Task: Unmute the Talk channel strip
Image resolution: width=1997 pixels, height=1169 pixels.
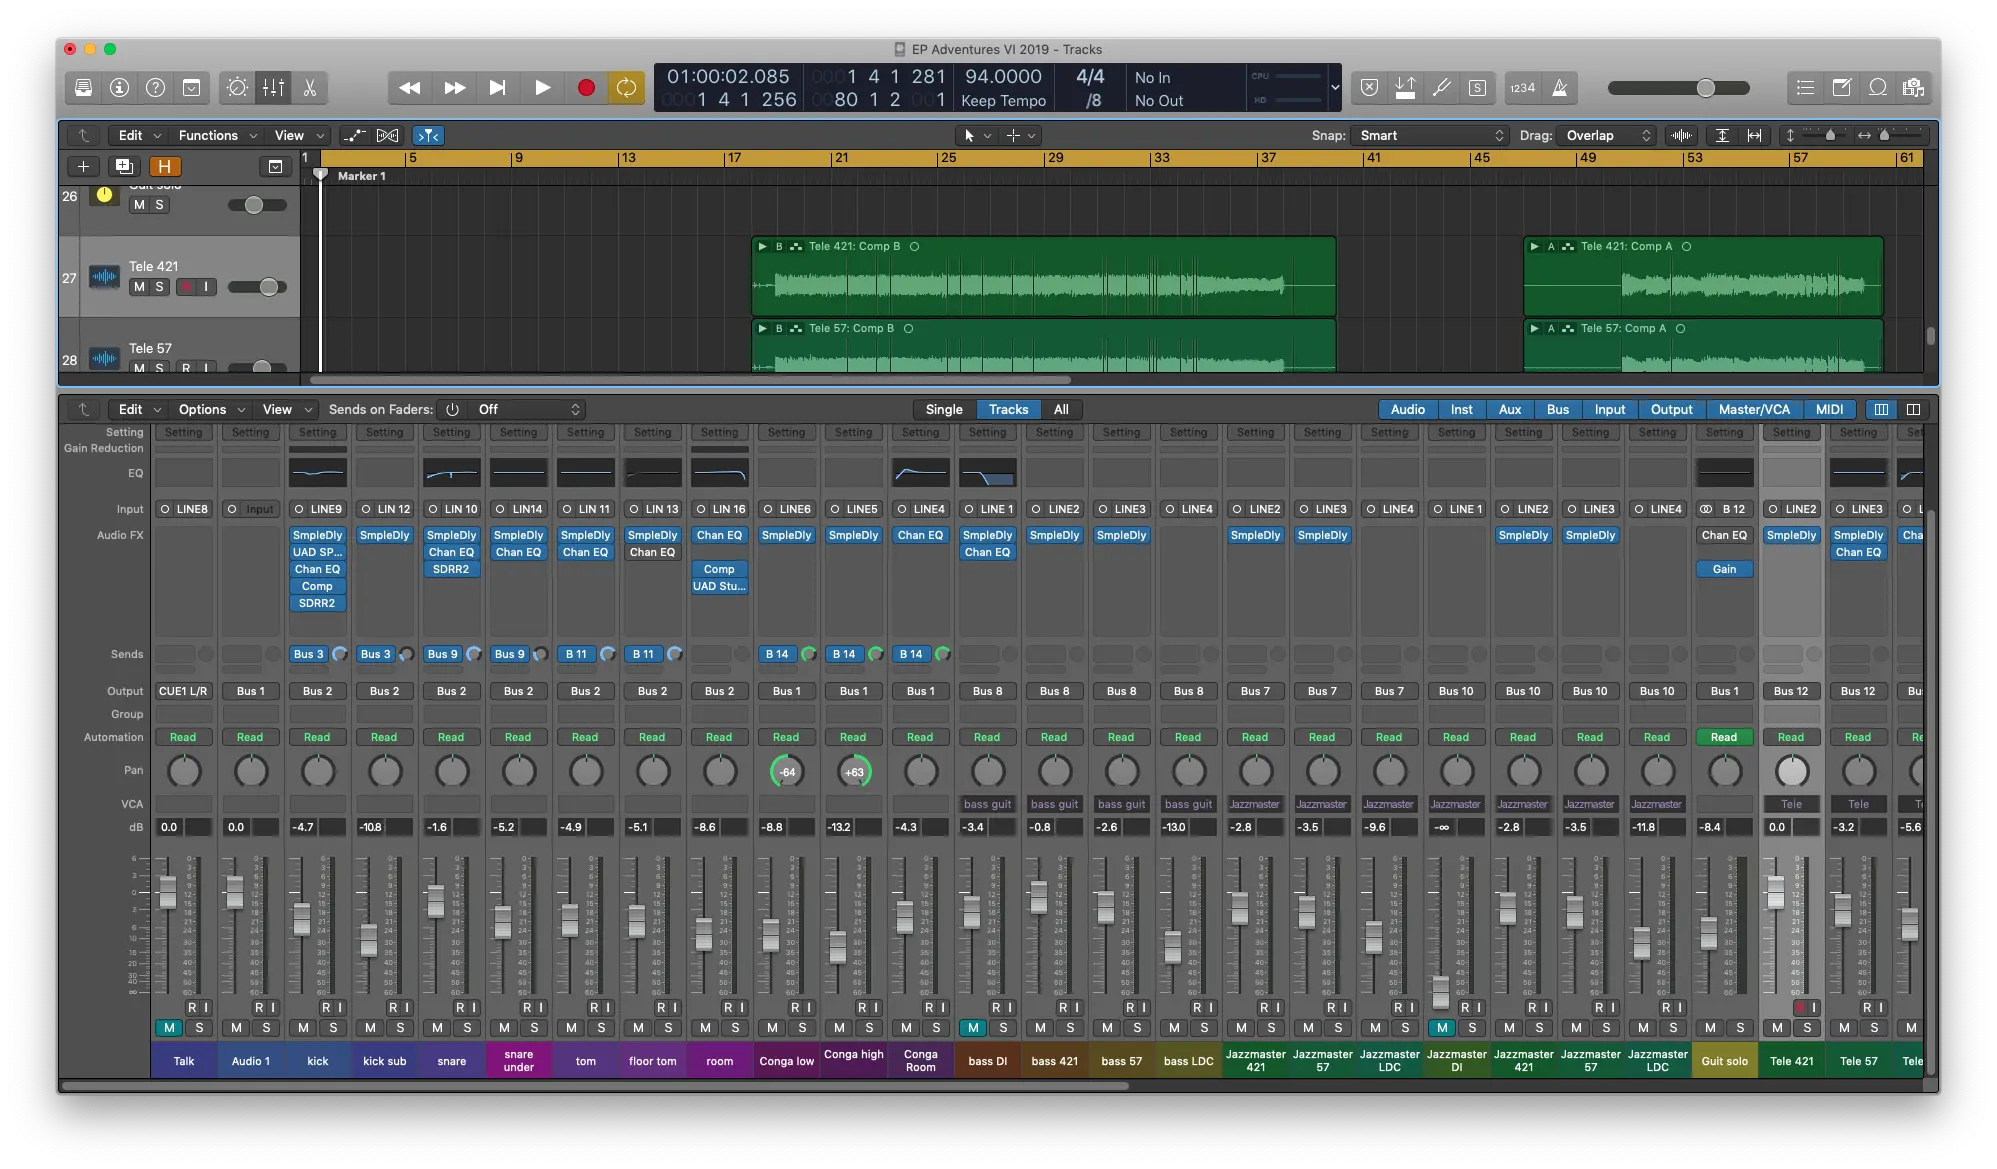Action: 169,1027
